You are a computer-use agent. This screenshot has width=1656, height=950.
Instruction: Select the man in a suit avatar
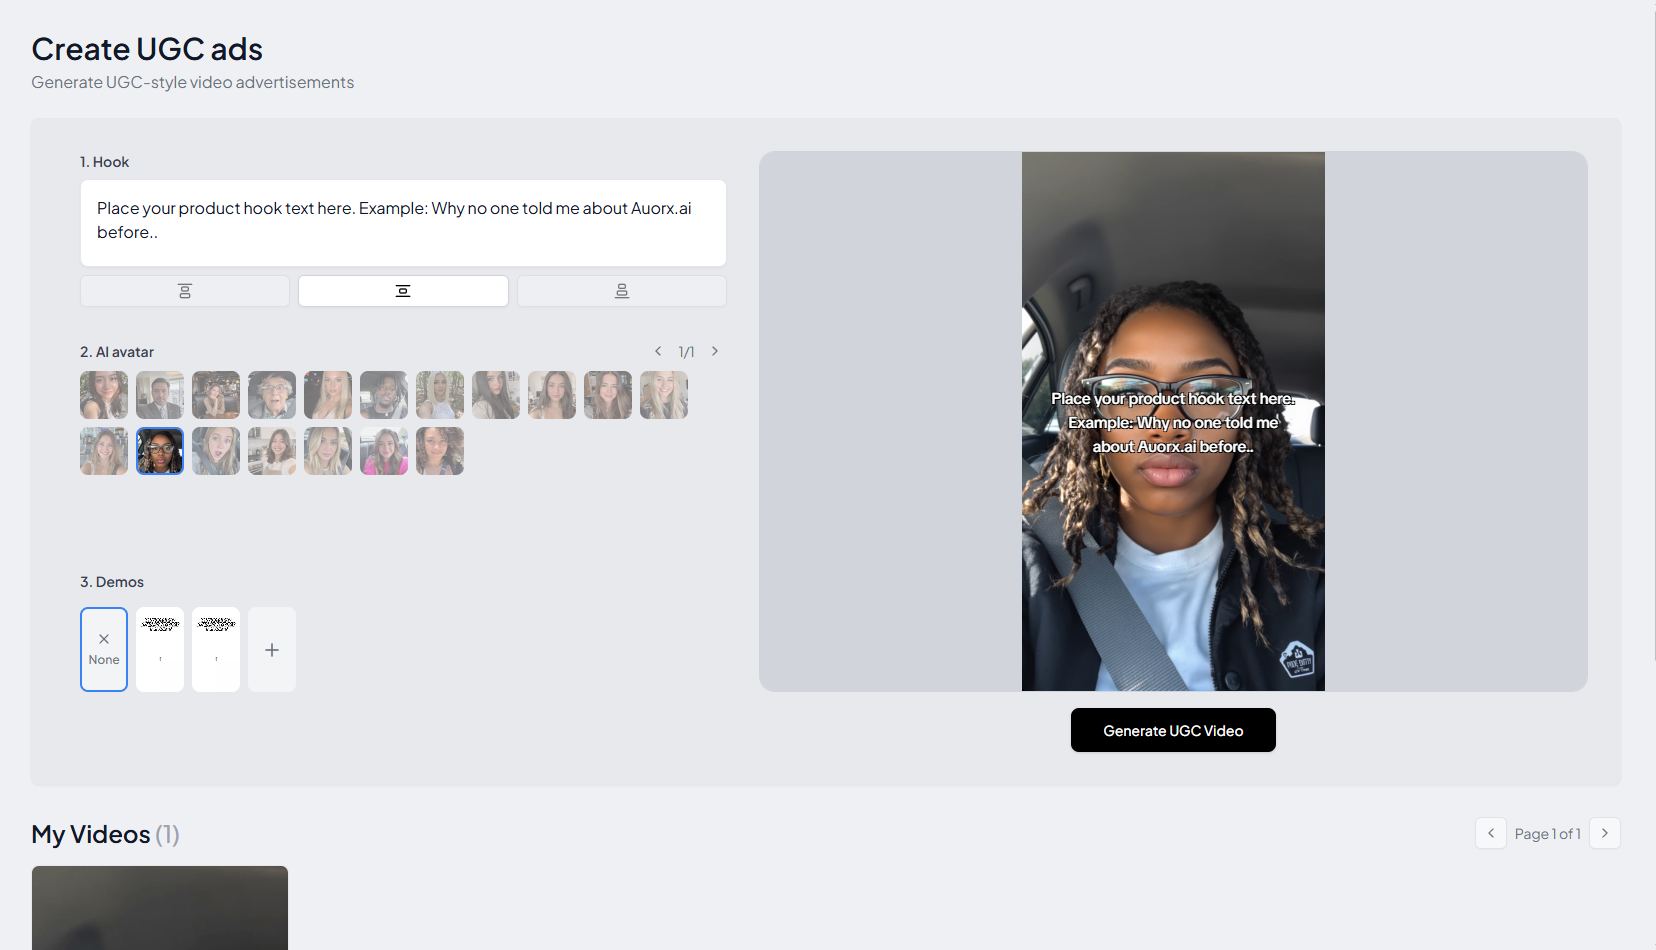tap(159, 395)
